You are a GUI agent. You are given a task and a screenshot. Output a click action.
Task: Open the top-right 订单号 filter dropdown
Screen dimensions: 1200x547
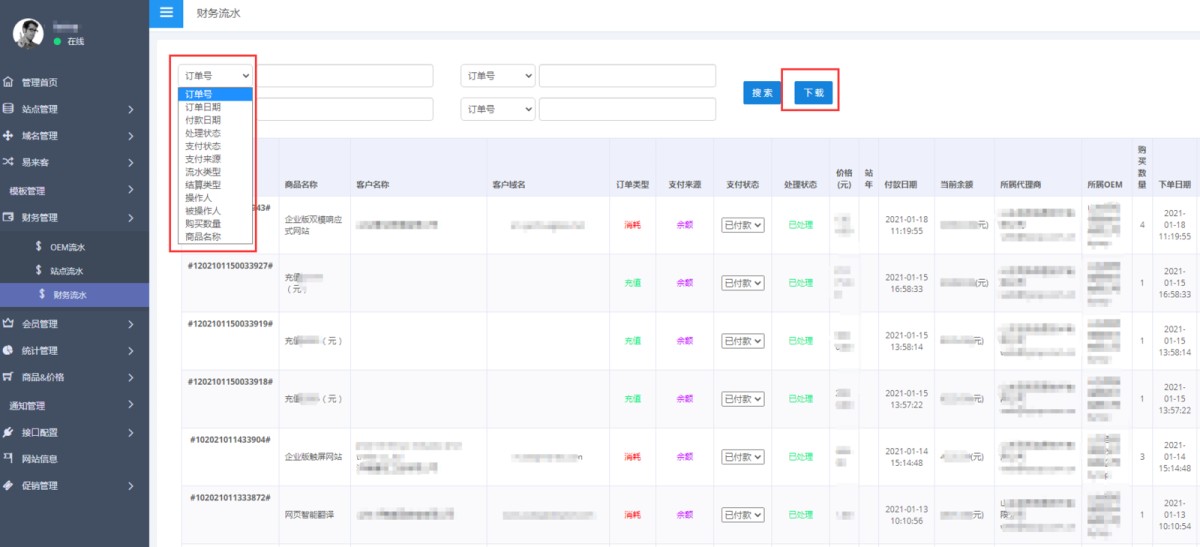pos(497,76)
